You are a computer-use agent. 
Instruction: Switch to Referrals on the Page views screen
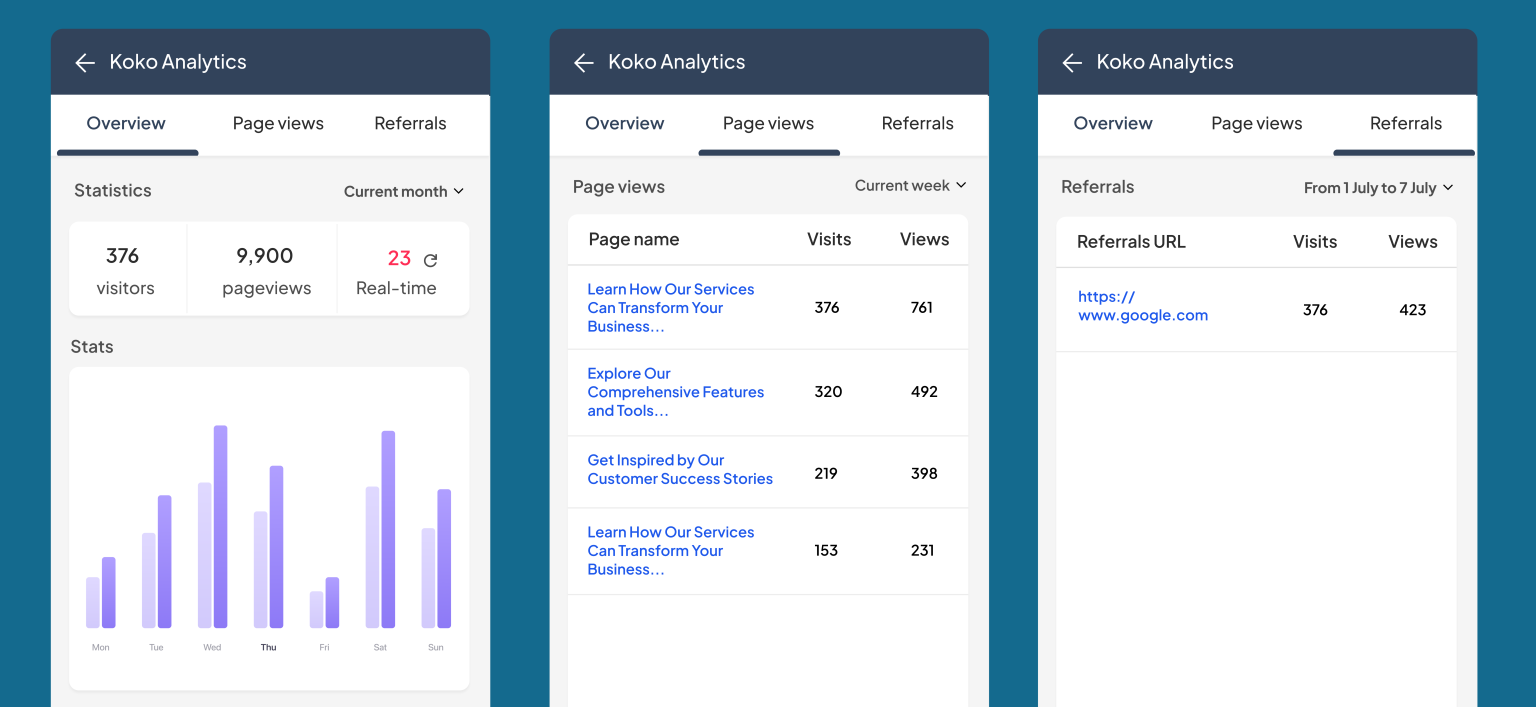917,123
